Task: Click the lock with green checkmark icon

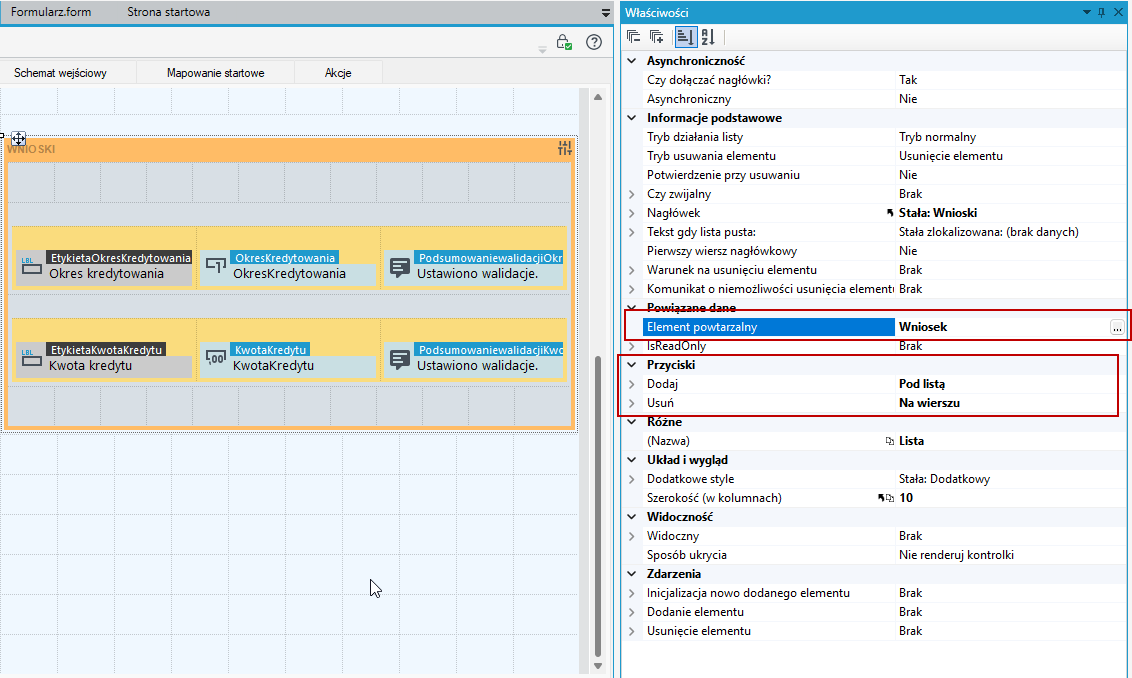Action: click(564, 43)
